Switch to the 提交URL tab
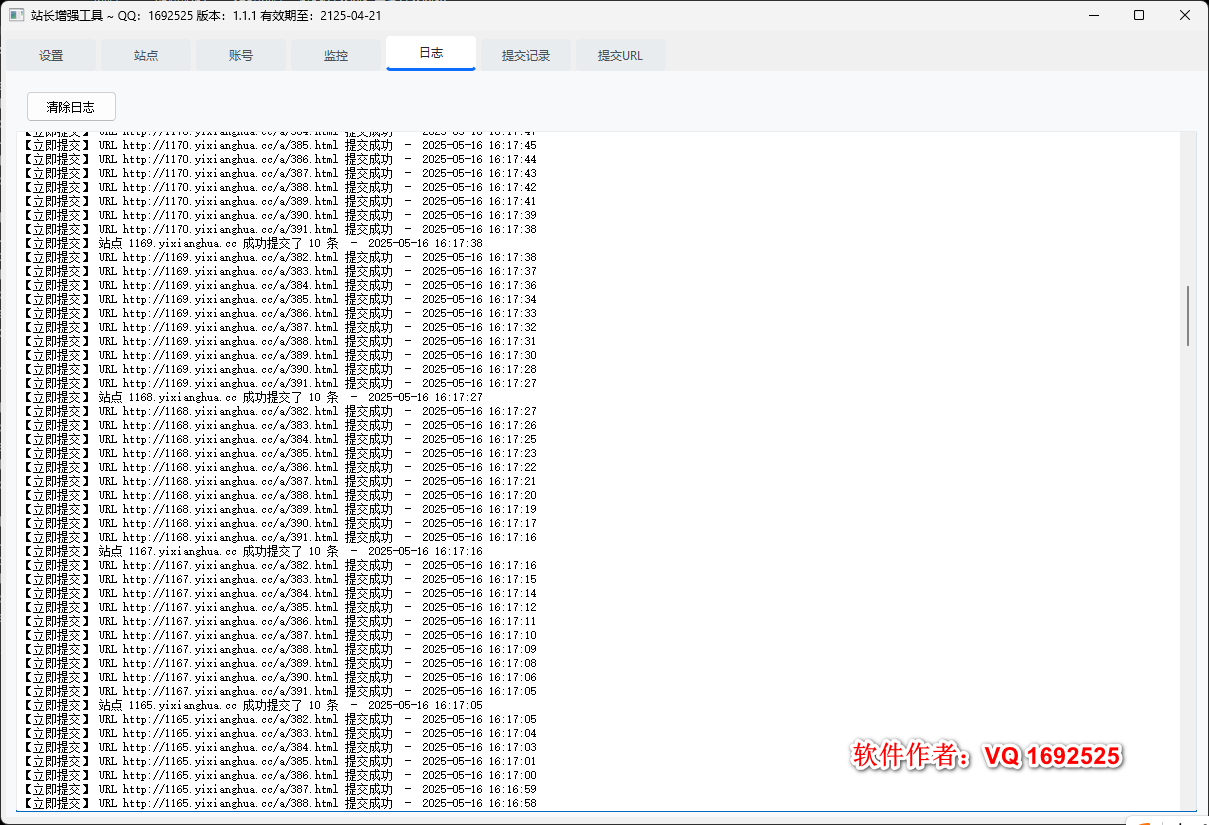 point(620,56)
